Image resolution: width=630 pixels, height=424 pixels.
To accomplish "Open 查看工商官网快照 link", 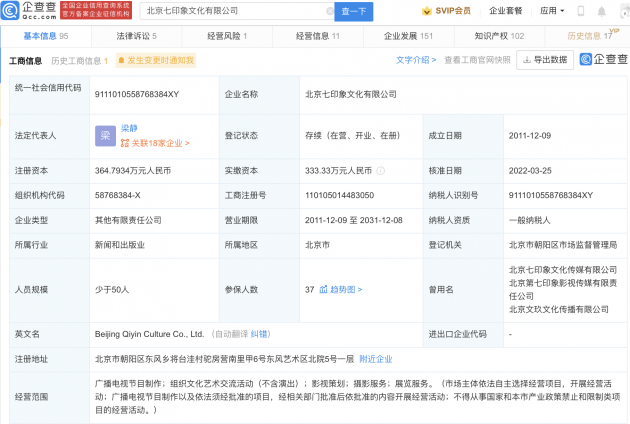I will (477, 60).
